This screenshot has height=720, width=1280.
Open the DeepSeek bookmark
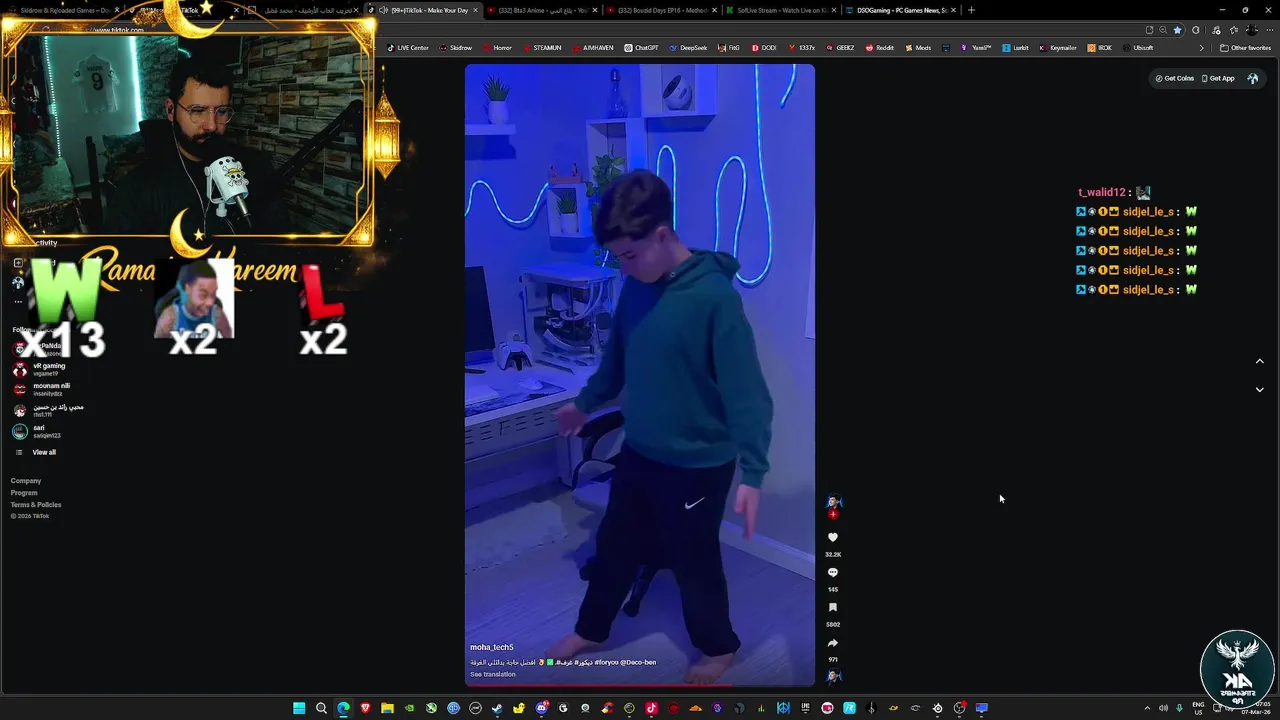click(x=688, y=48)
